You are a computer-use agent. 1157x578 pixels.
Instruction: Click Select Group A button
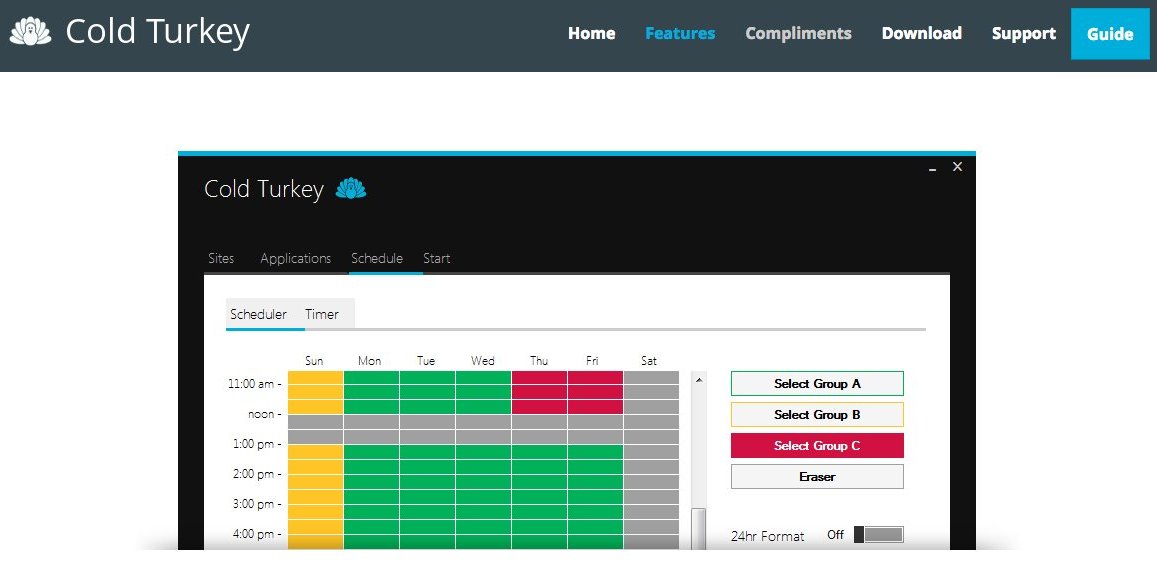click(817, 384)
